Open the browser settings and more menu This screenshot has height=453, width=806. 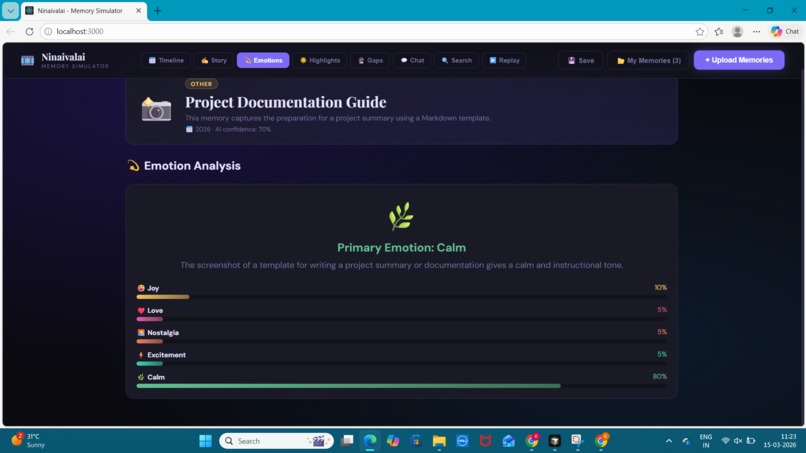pyautogui.click(x=756, y=31)
